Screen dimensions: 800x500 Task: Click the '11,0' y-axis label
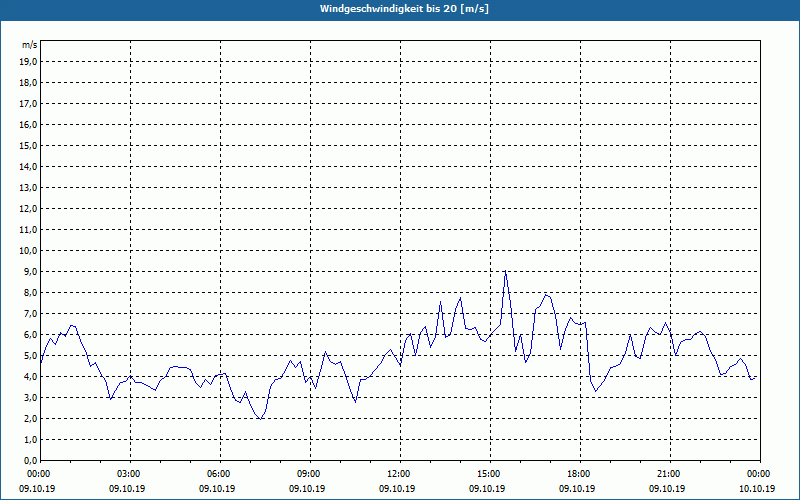tap(29, 230)
